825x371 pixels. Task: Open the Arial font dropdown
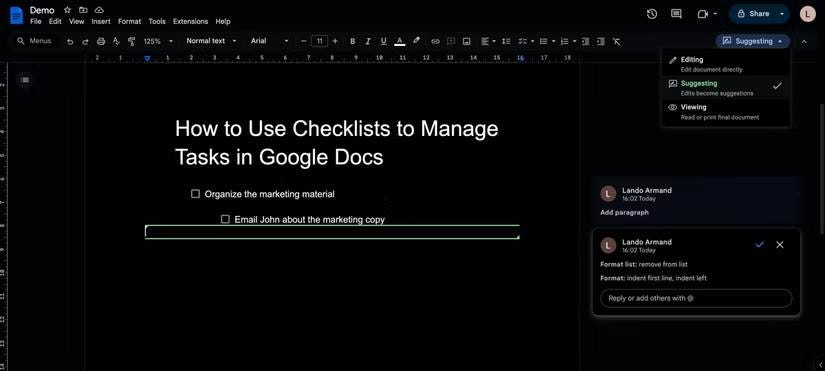pos(270,41)
